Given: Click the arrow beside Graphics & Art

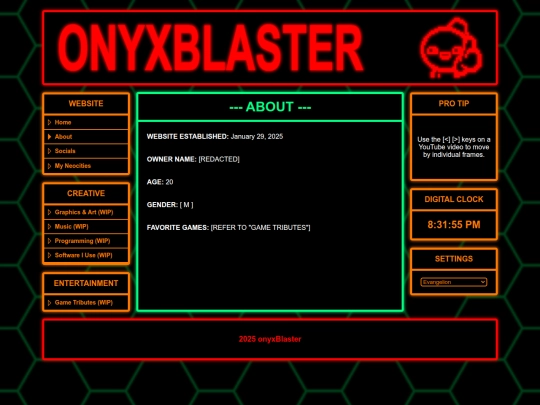Looking at the screenshot, I should pos(49,212).
